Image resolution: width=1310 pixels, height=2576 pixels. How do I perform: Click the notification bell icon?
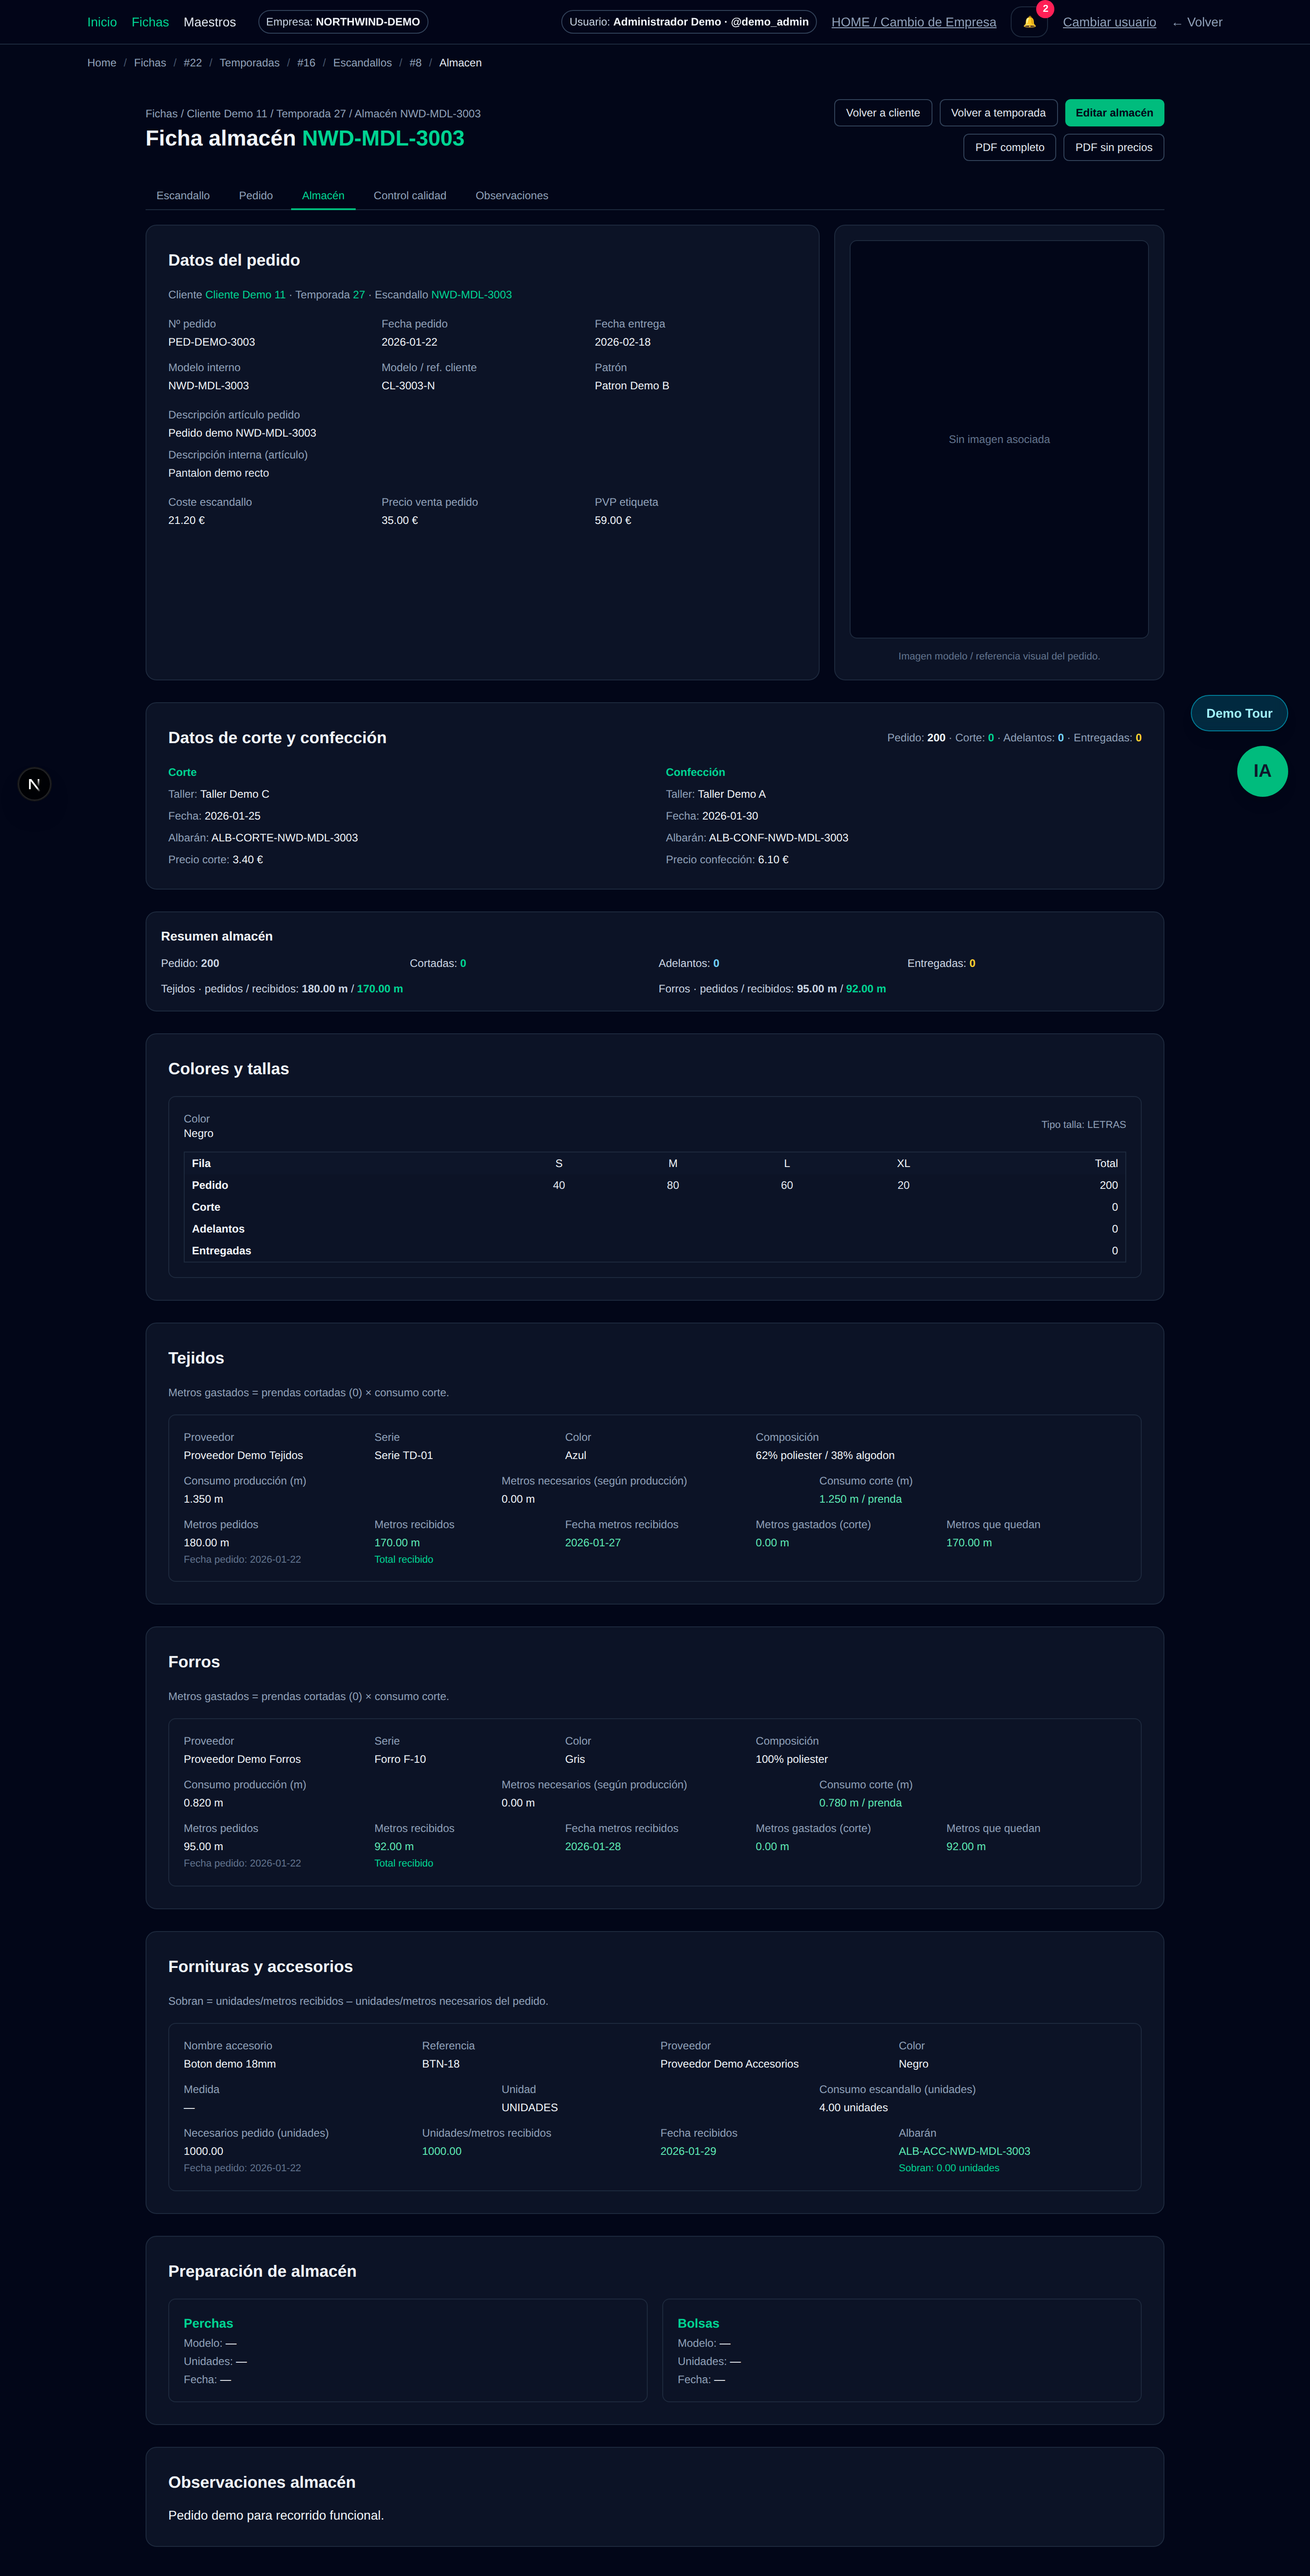coord(1028,22)
